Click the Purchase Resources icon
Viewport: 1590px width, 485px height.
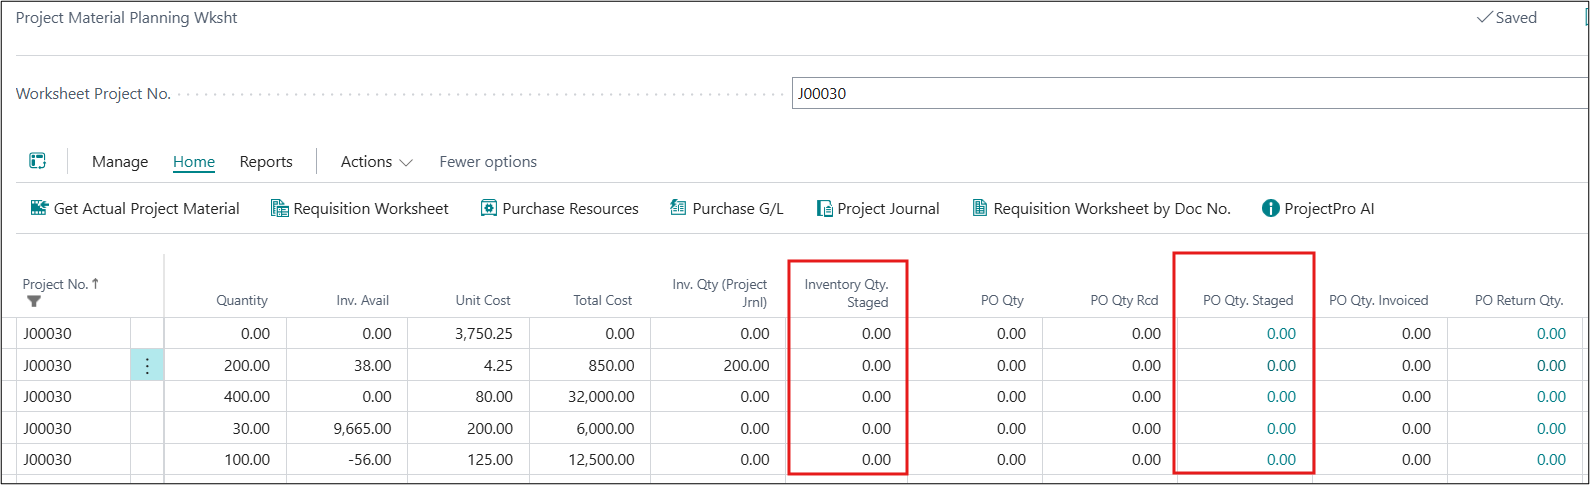(x=489, y=208)
